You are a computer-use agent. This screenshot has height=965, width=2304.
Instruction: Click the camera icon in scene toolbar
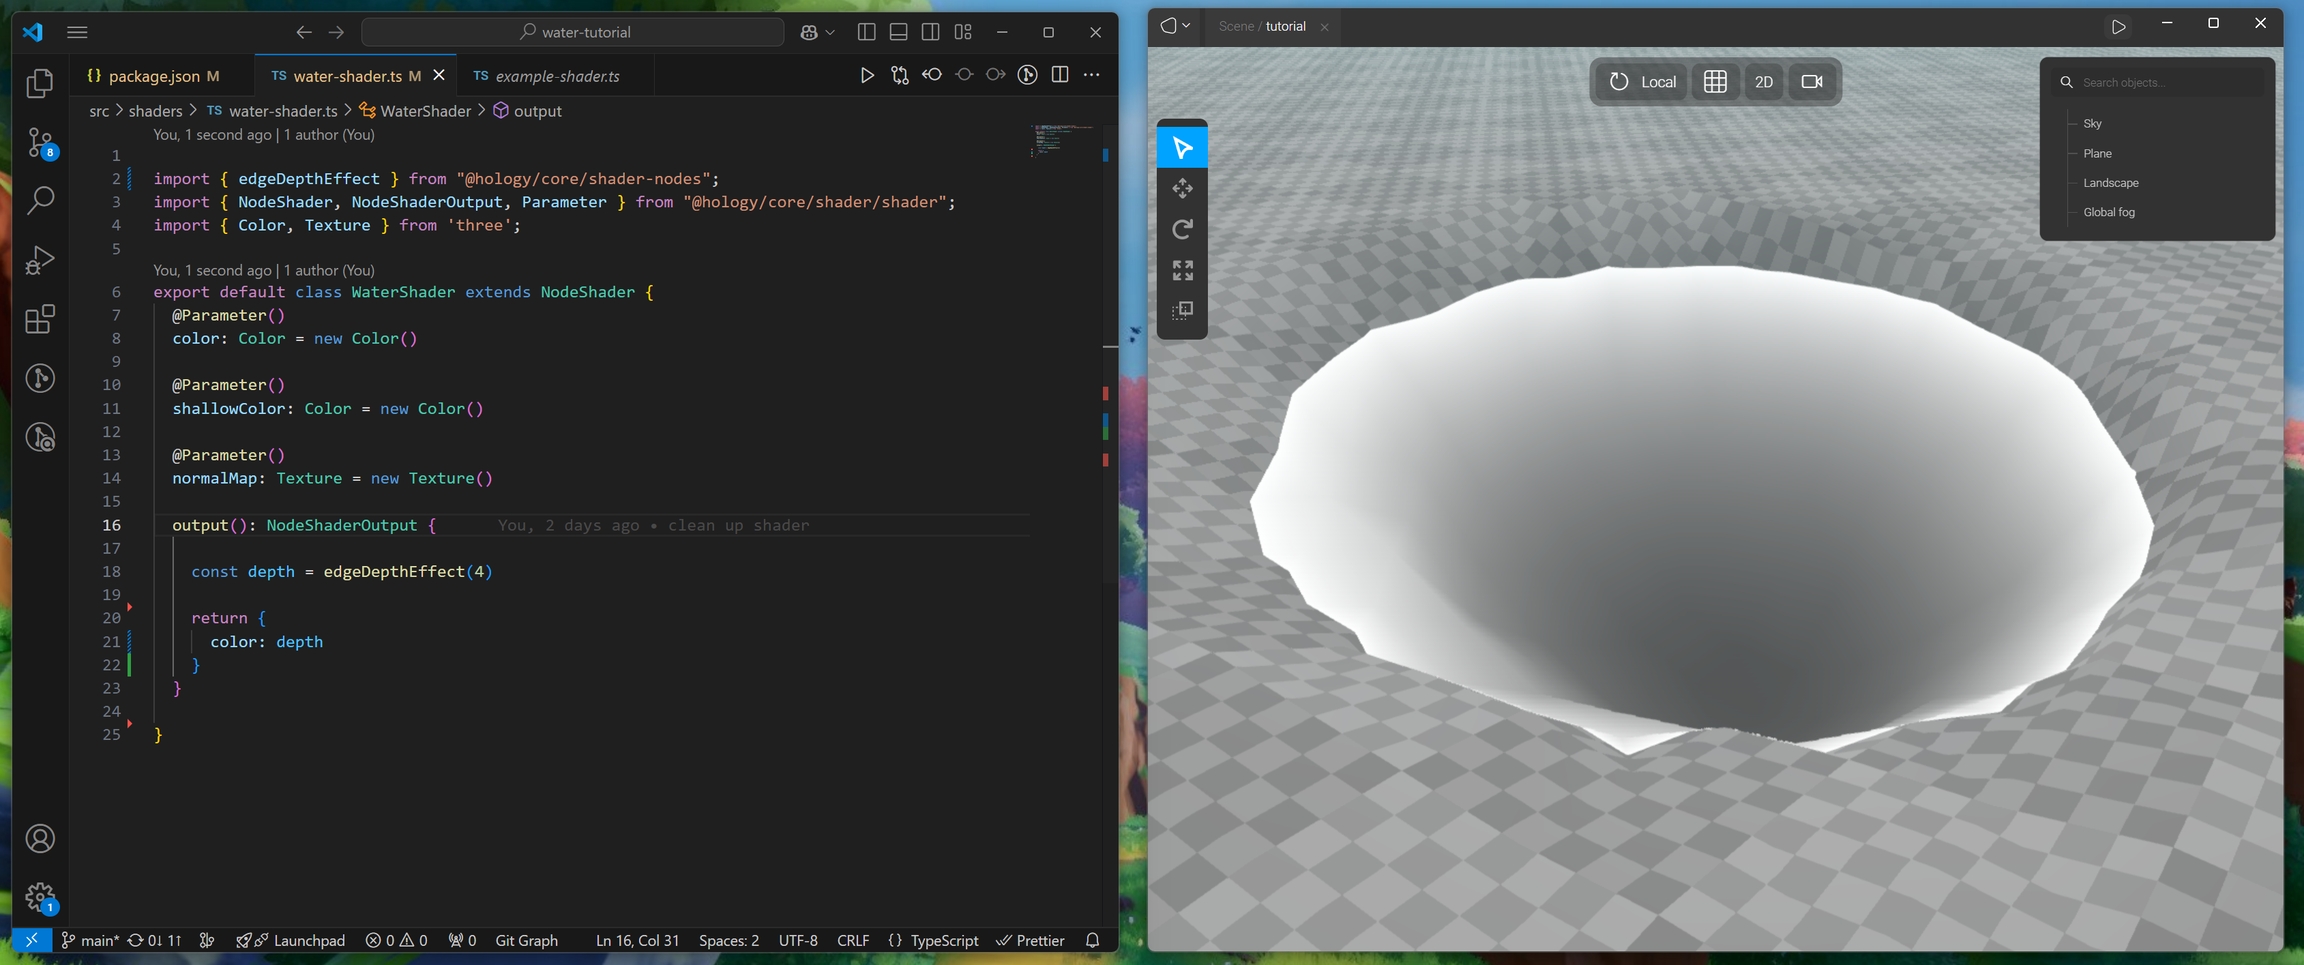(1811, 82)
